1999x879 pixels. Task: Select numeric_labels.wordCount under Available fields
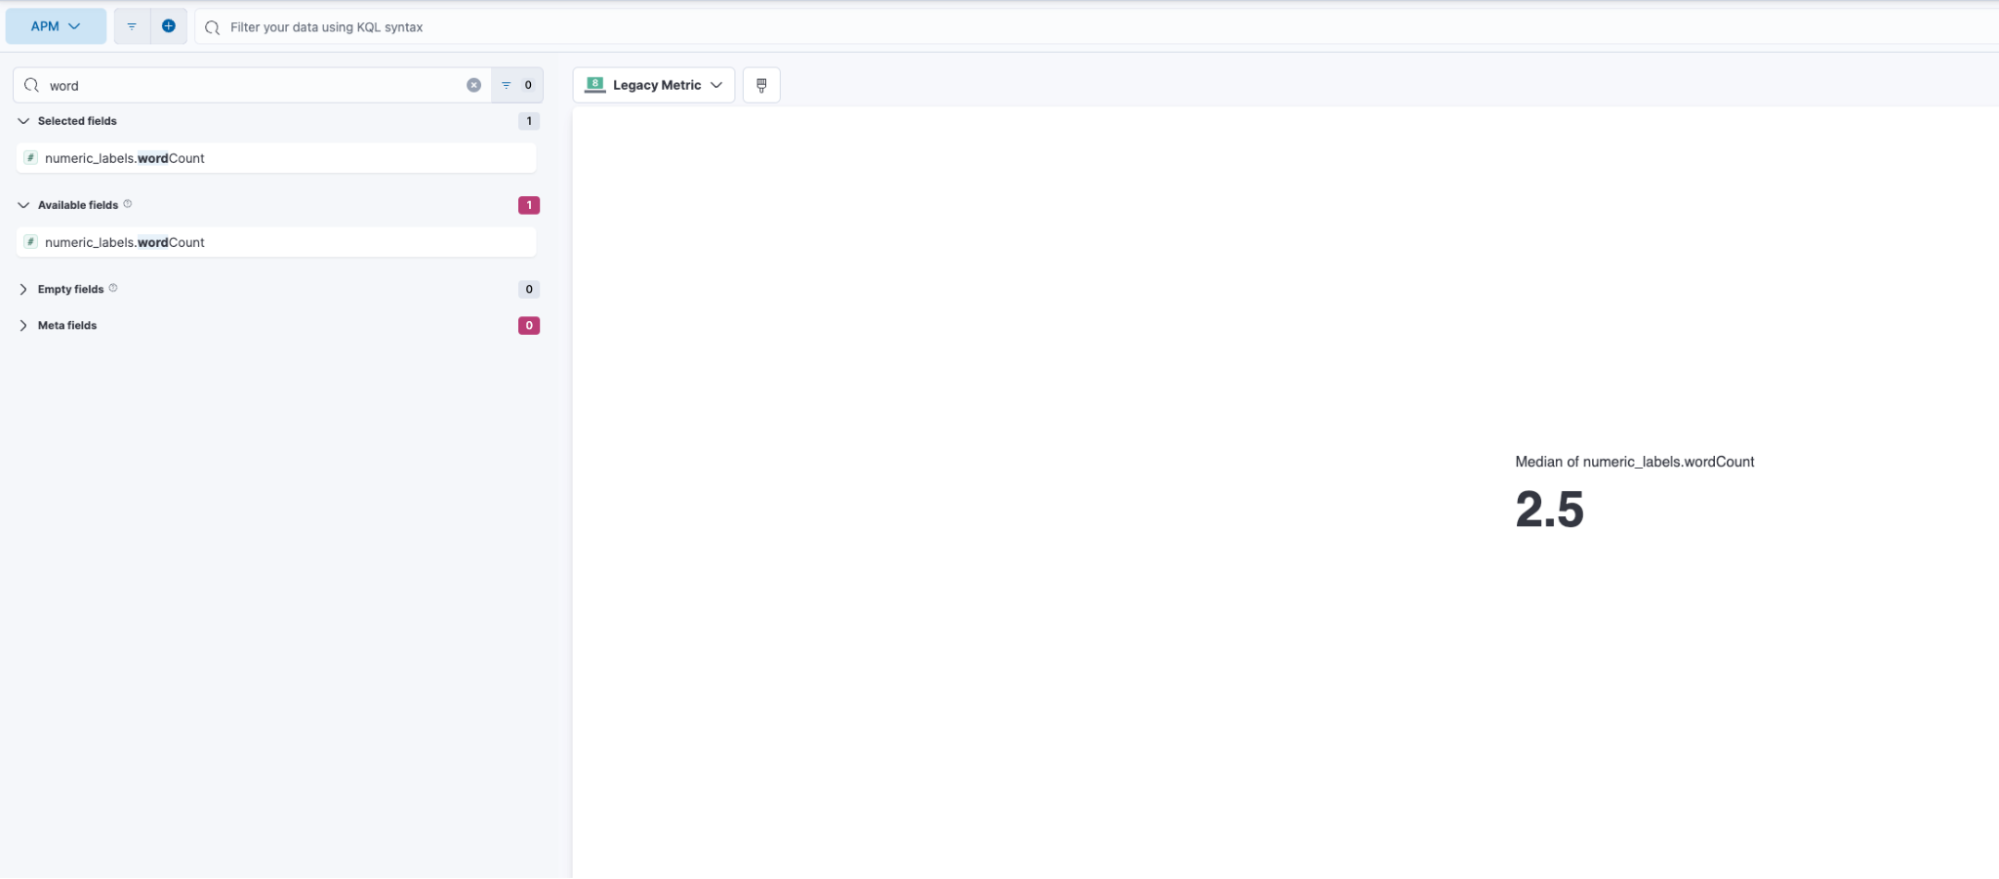125,242
